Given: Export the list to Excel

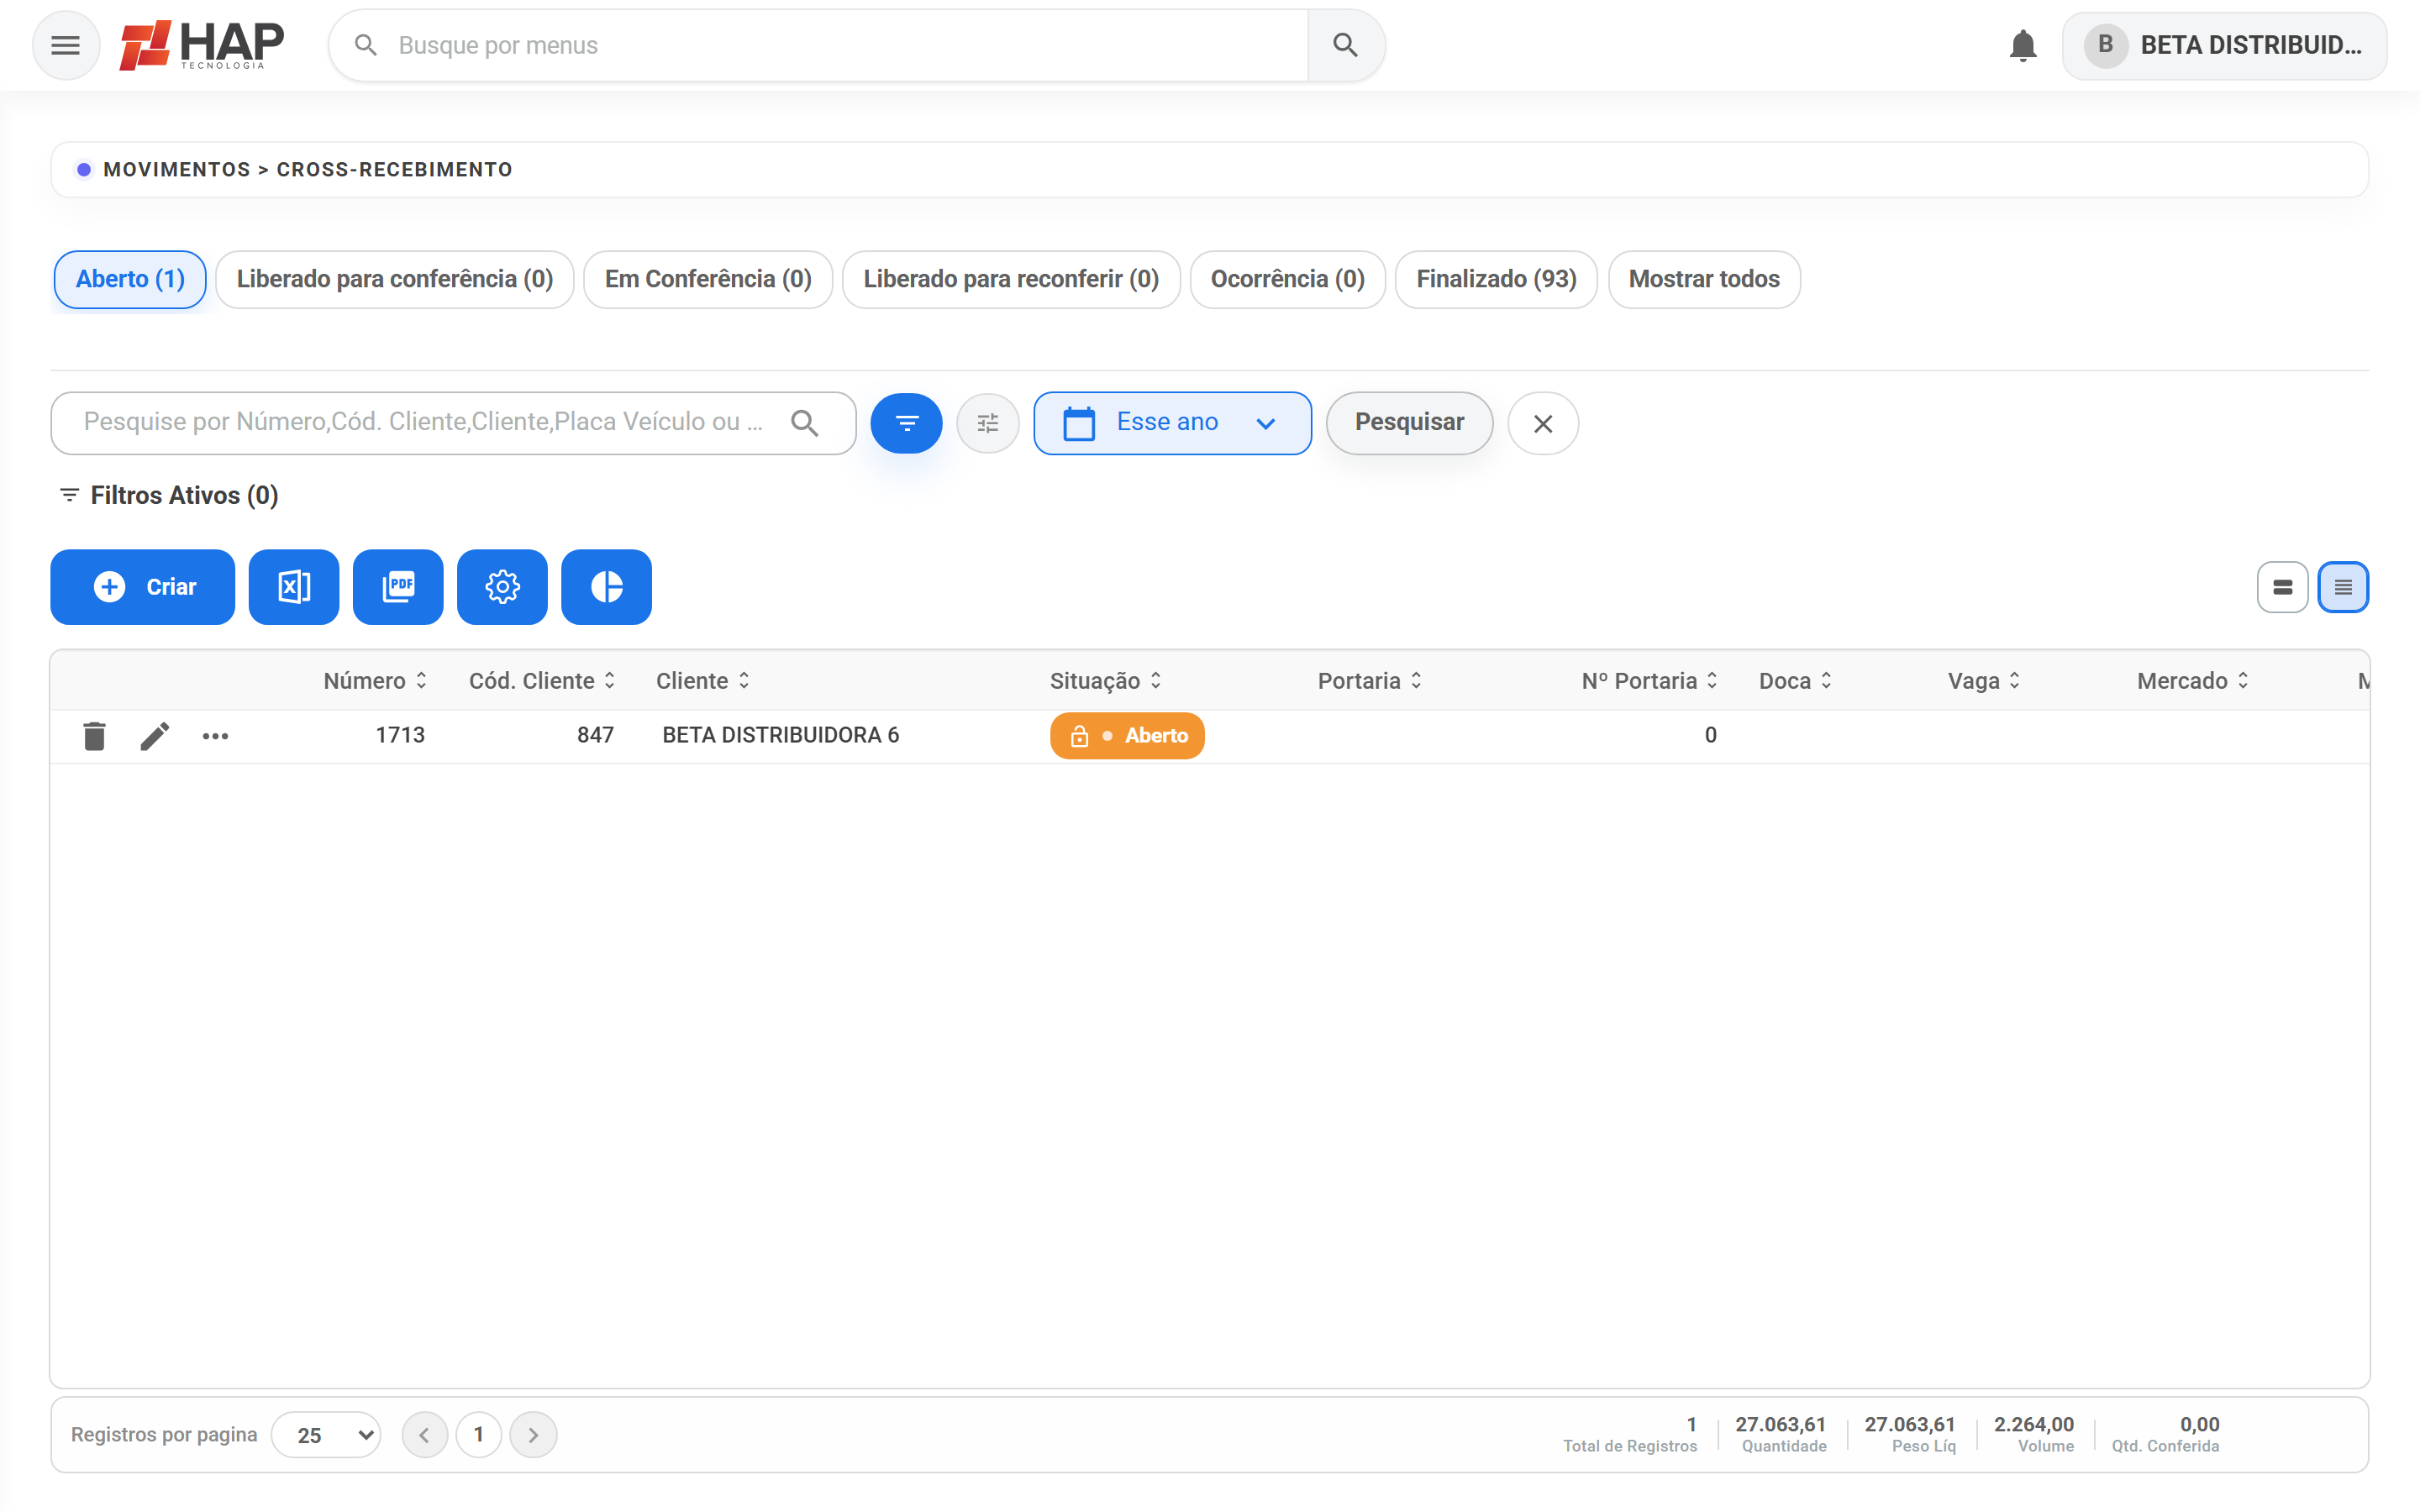Looking at the screenshot, I should (x=294, y=587).
